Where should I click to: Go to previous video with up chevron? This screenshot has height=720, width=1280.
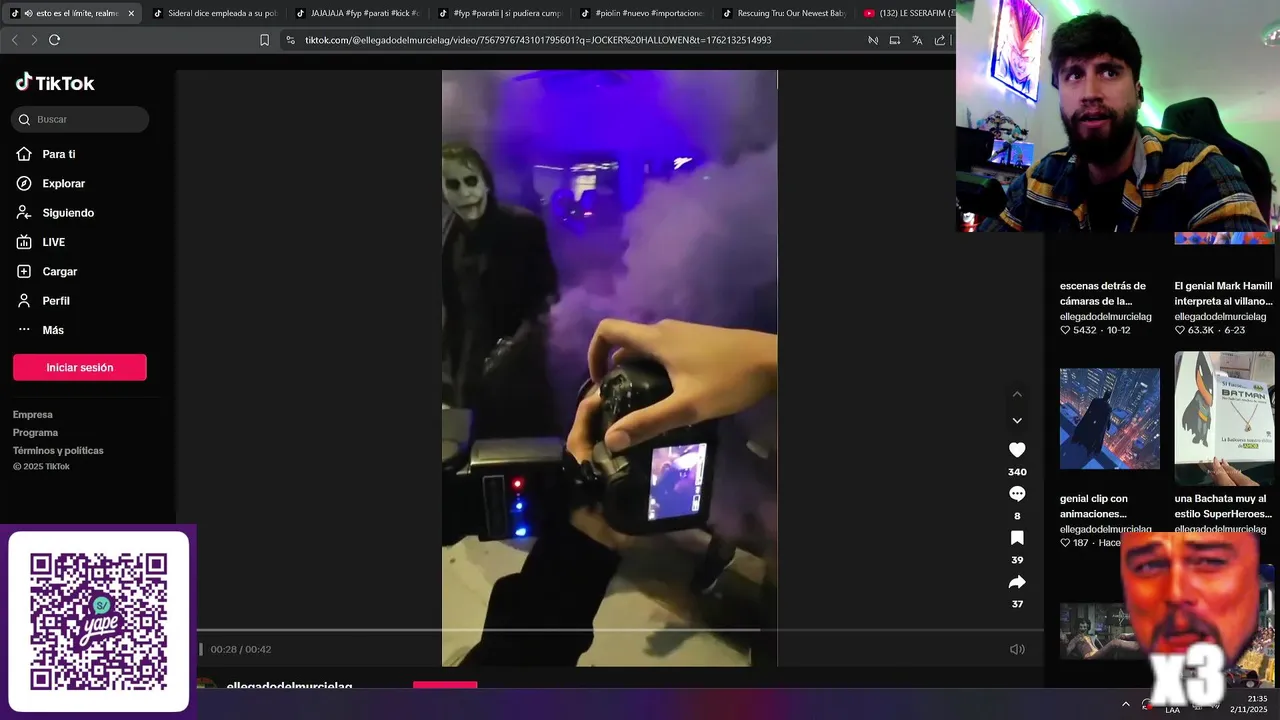coord(1017,394)
